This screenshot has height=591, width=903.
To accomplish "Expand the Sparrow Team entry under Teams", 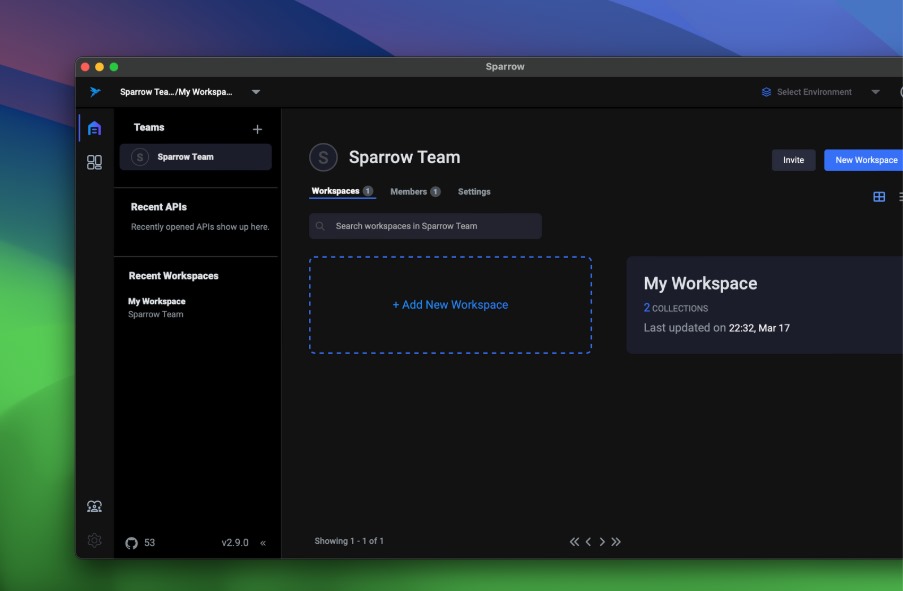I will [x=196, y=156].
